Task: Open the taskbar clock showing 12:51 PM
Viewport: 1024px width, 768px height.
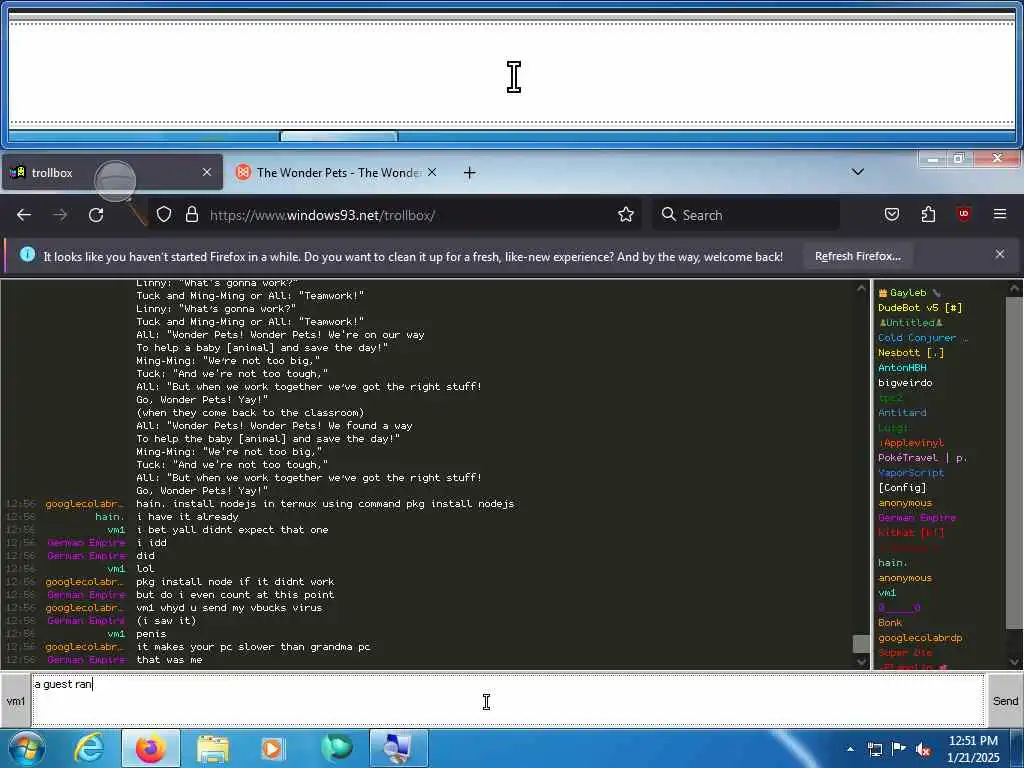Action: pyautogui.click(x=973, y=749)
